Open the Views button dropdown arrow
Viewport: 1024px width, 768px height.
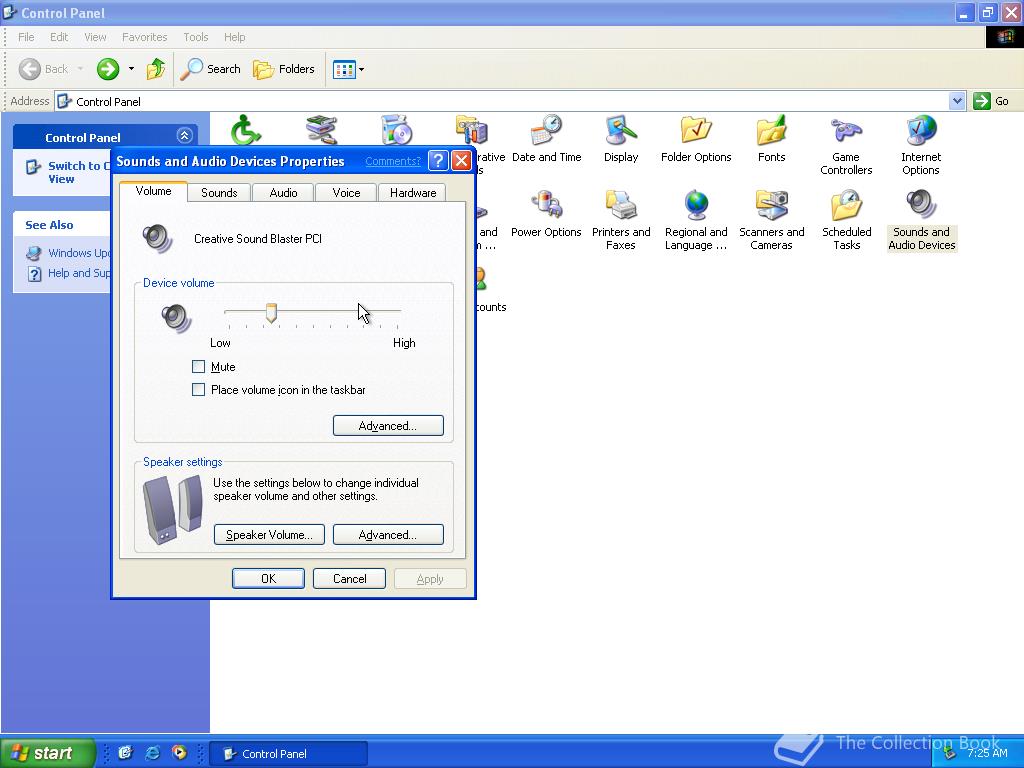coord(362,69)
